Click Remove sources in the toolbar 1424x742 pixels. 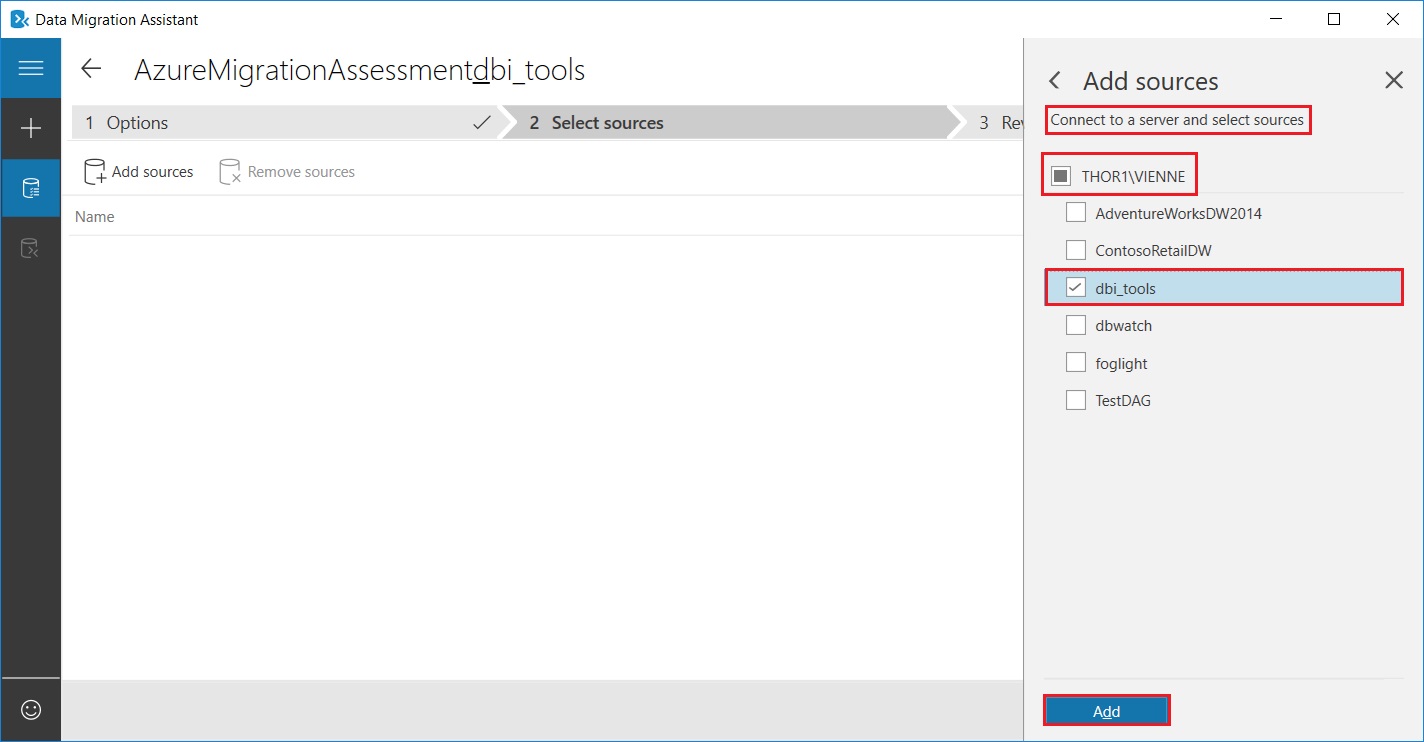[287, 172]
